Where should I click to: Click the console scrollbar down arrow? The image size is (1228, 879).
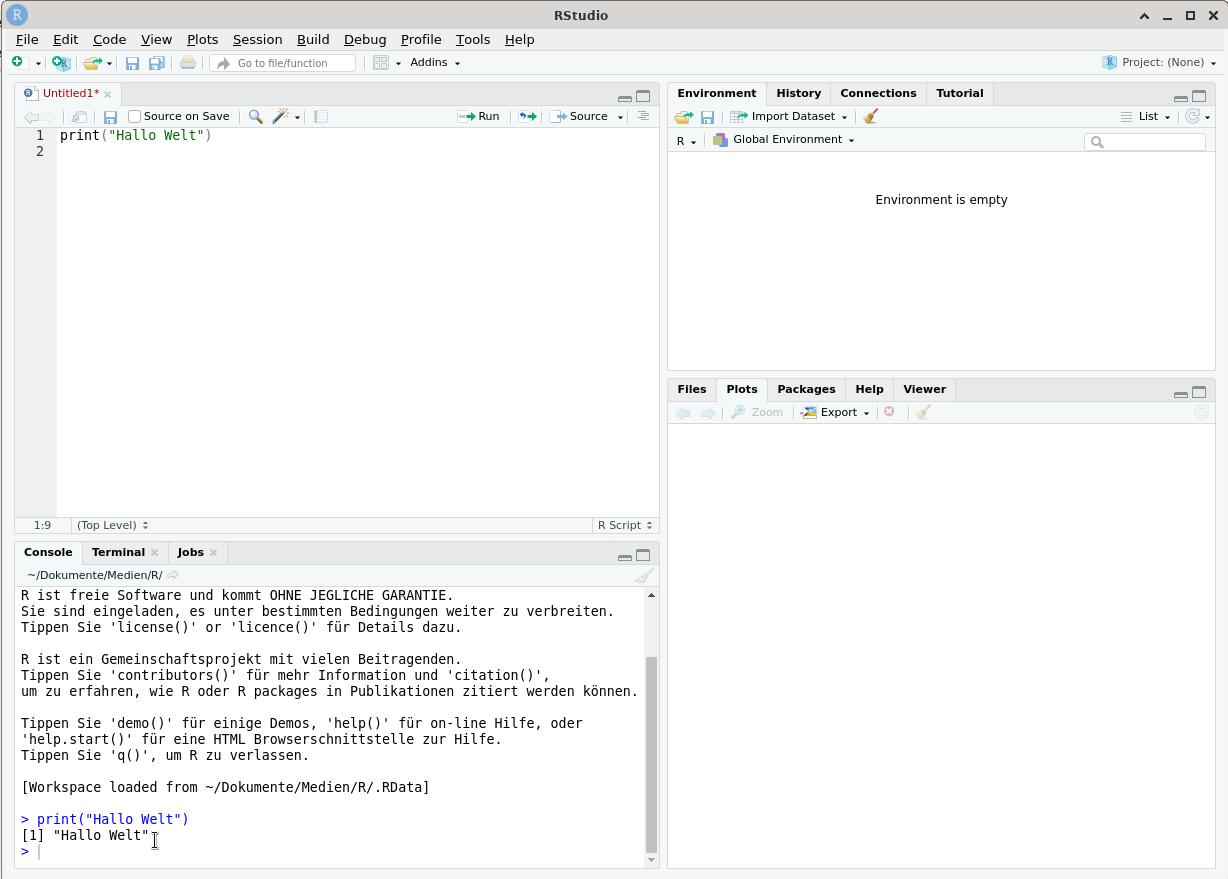(x=652, y=859)
